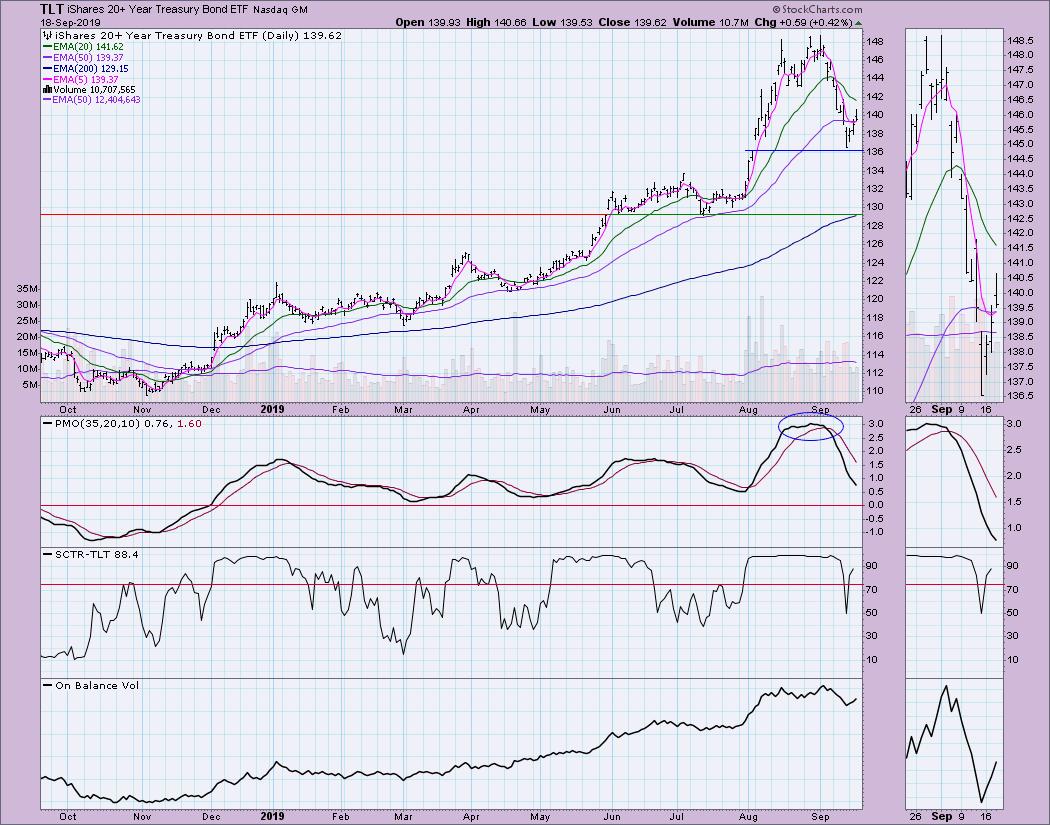The width and height of the screenshot is (1050, 825).
Task: Click the PMO(35,20,10) 0.76, 1.60 indicator label
Action: [129, 423]
